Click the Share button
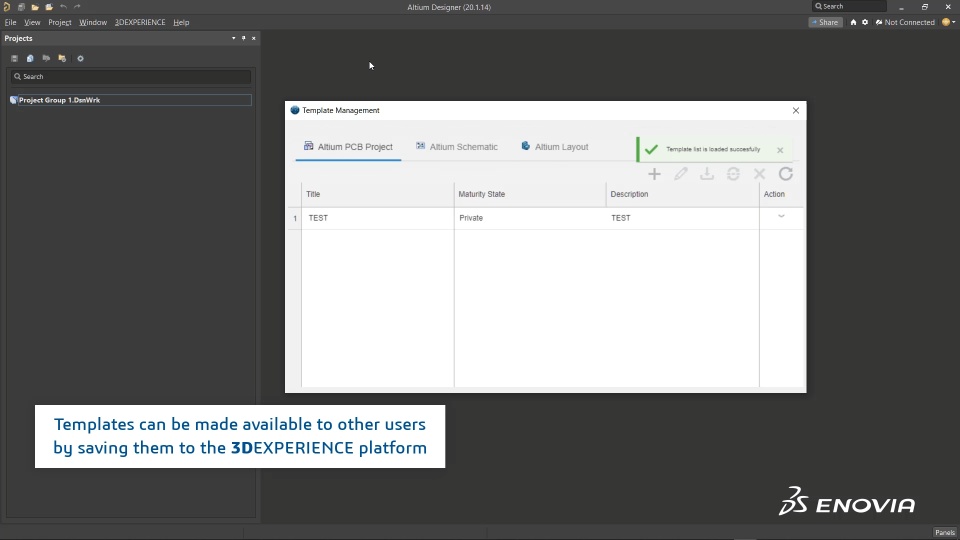The height and width of the screenshot is (540, 960). (x=825, y=22)
